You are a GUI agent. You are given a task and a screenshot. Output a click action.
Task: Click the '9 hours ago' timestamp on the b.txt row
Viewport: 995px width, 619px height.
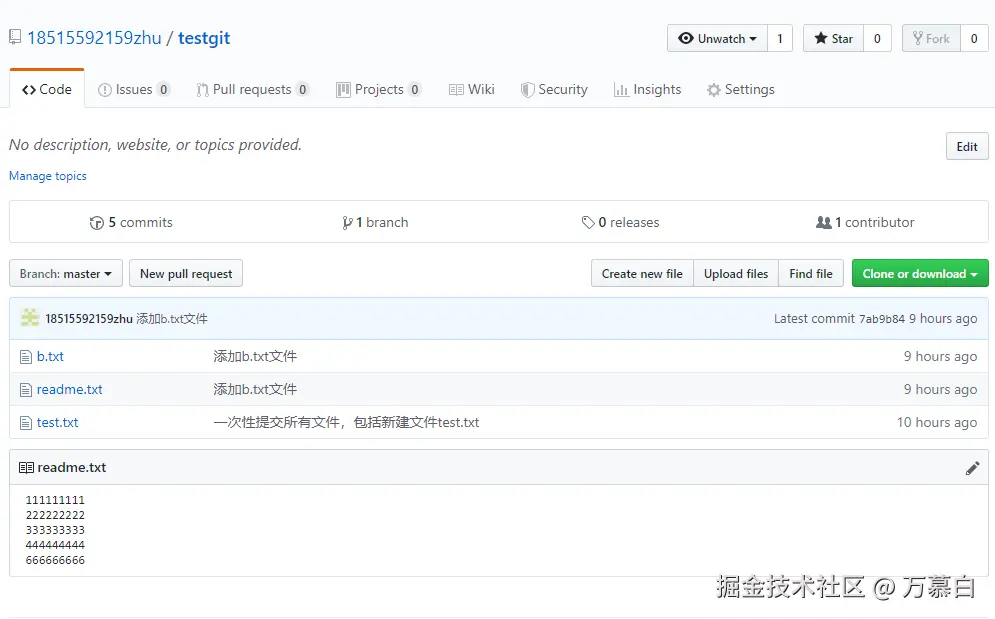click(940, 356)
